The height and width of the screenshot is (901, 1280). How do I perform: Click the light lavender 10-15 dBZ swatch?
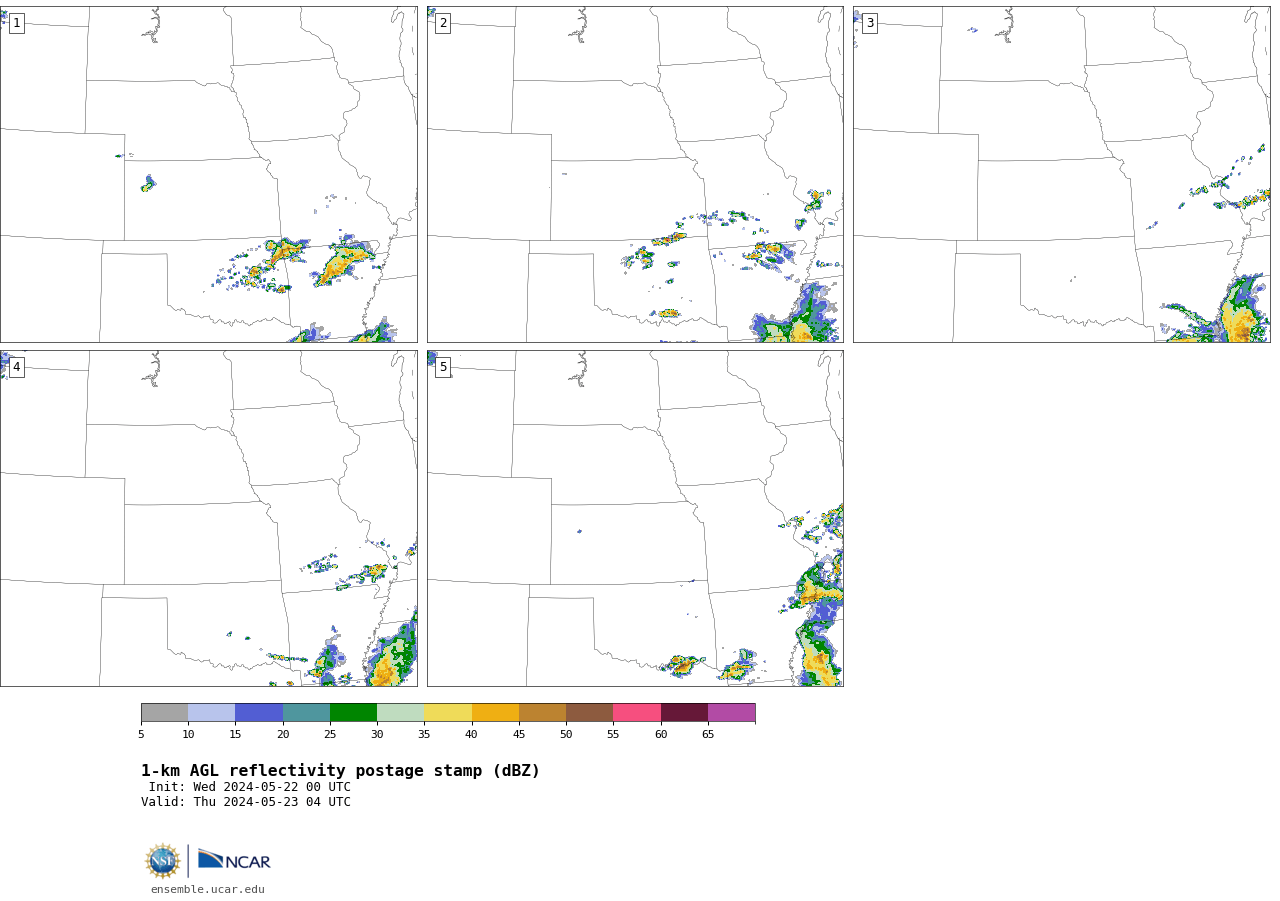point(211,712)
